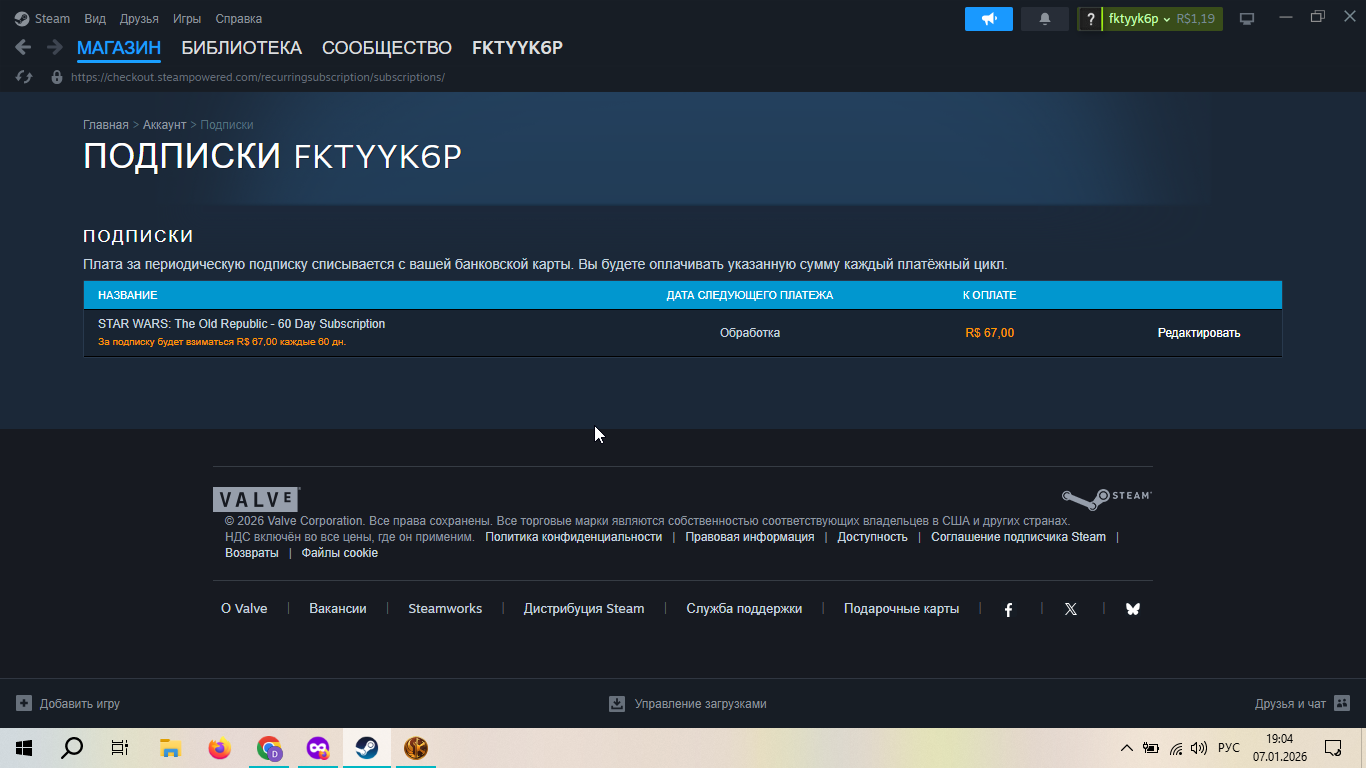
Task: Open the Вакансии footer link
Action: (x=338, y=609)
